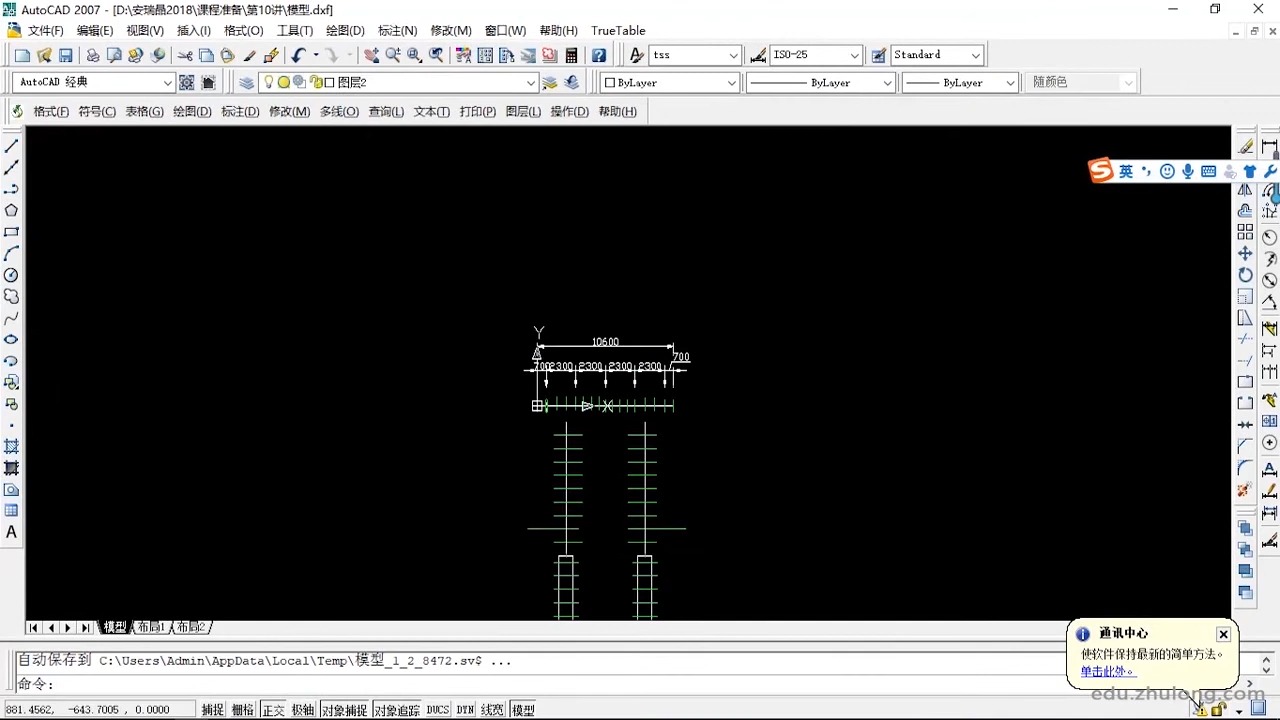This screenshot has height=720, width=1280.
Task: Toggle 极轴 polar tracking
Action: tap(303, 710)
